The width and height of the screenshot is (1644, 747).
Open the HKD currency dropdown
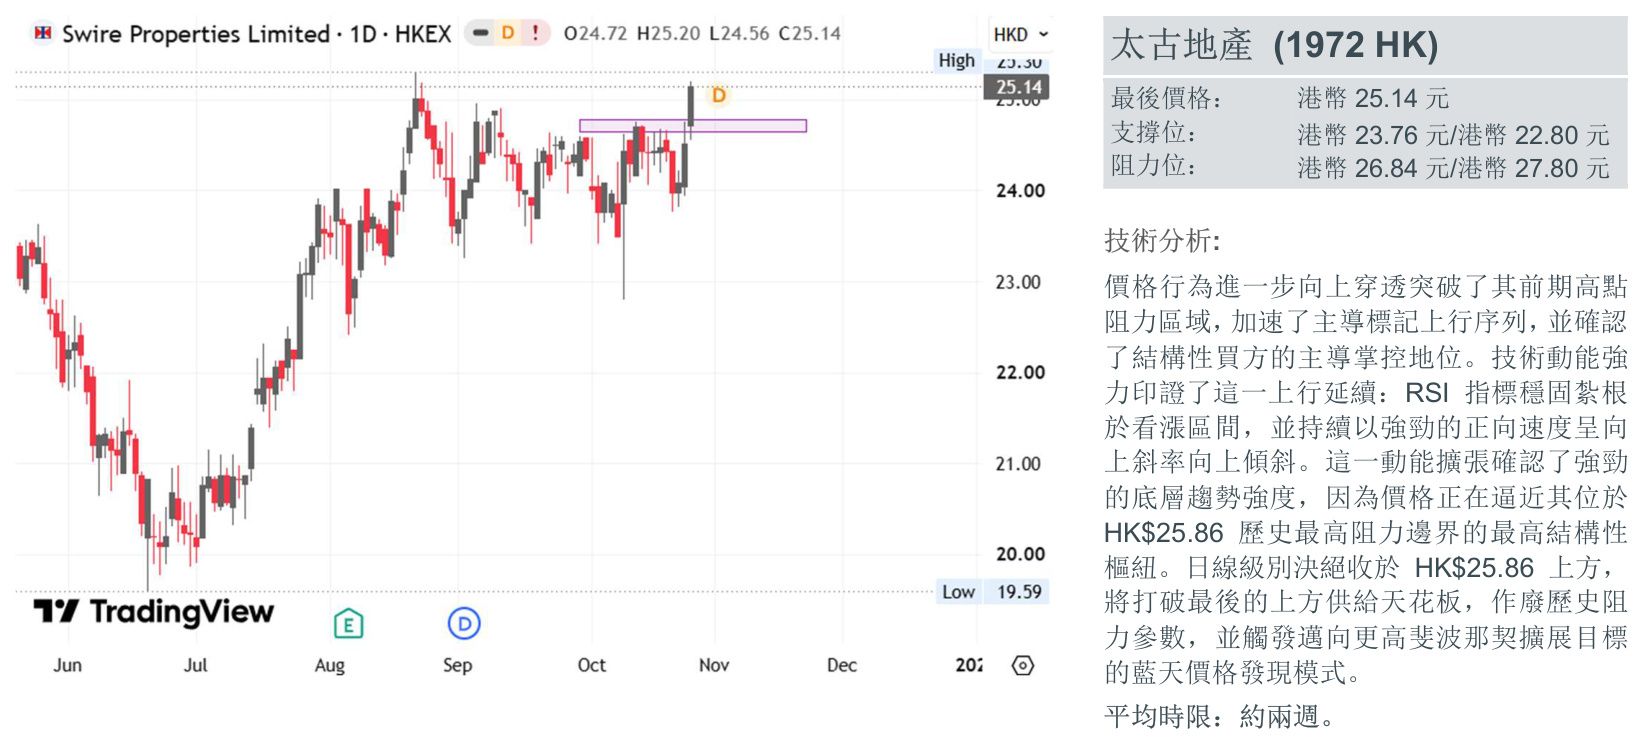pos(1021,34)
